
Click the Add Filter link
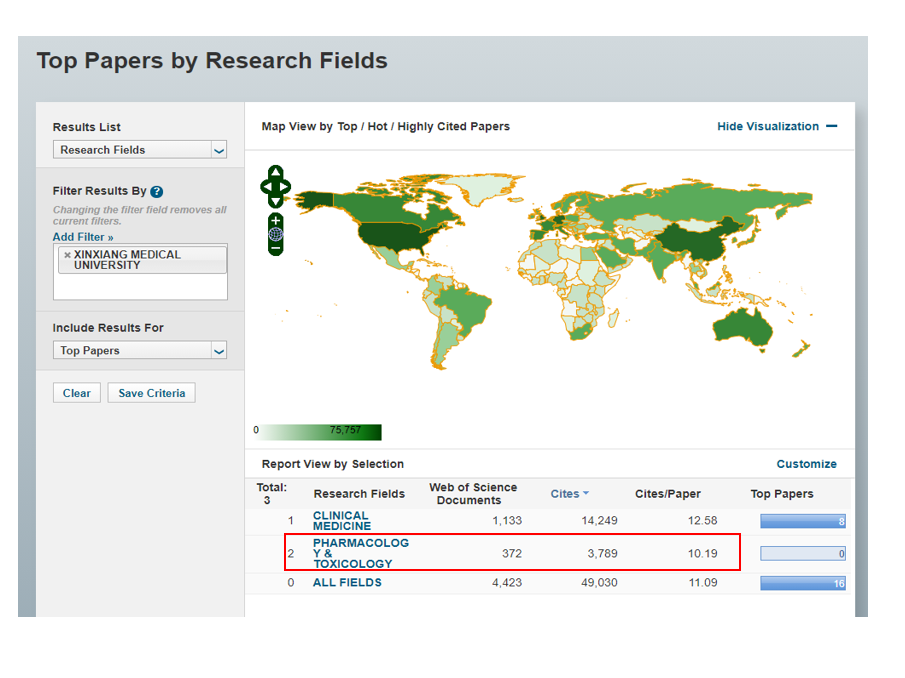click(x=83, y=237)
